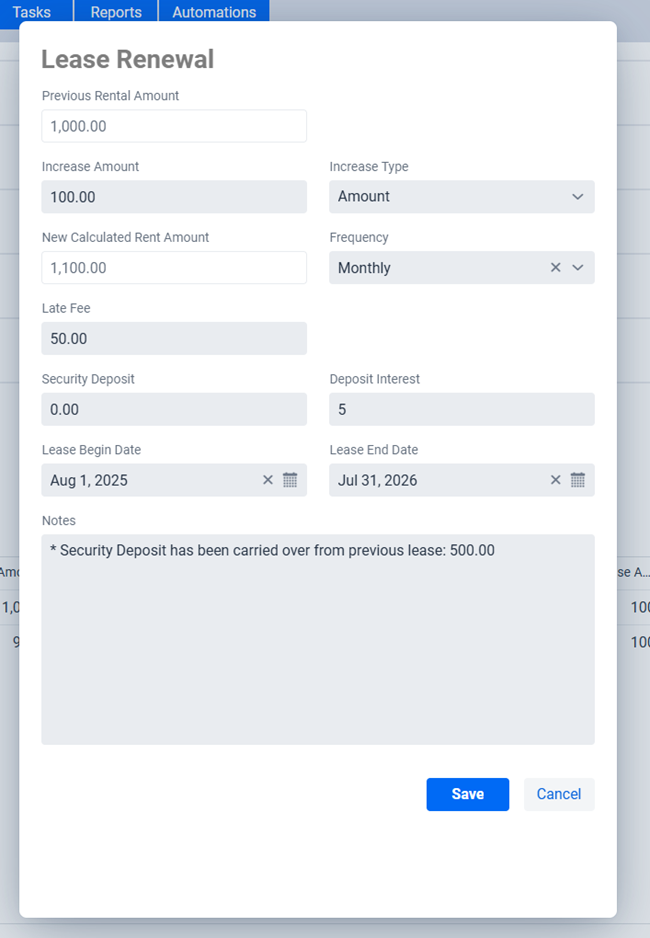
Task: Click into the Increase Amount field
Action: tap(174, 197)
